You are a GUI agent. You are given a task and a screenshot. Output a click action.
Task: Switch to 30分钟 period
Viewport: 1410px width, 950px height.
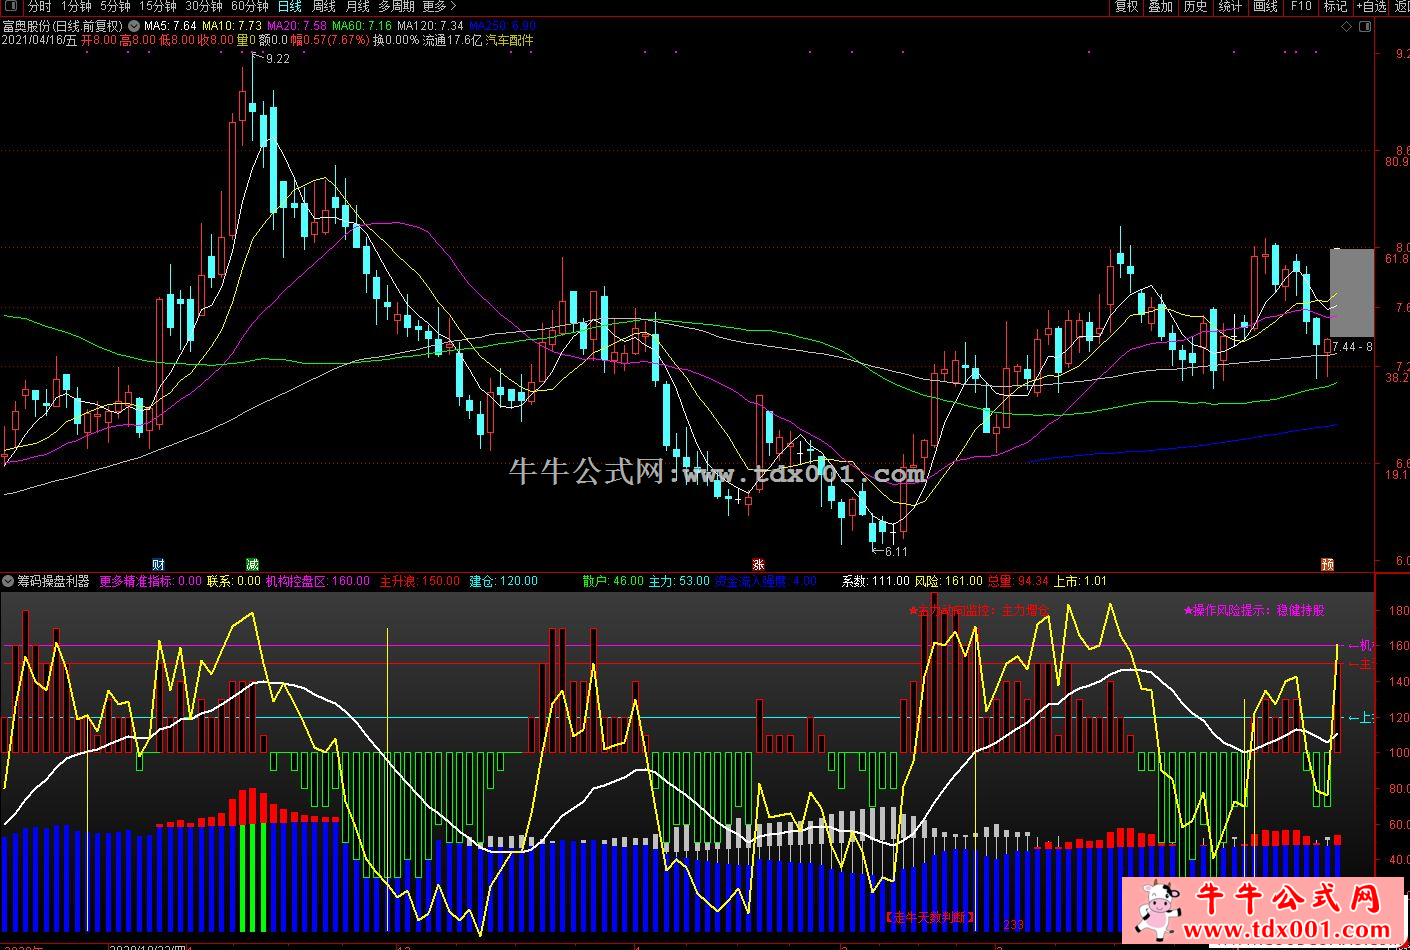point(204,6)
